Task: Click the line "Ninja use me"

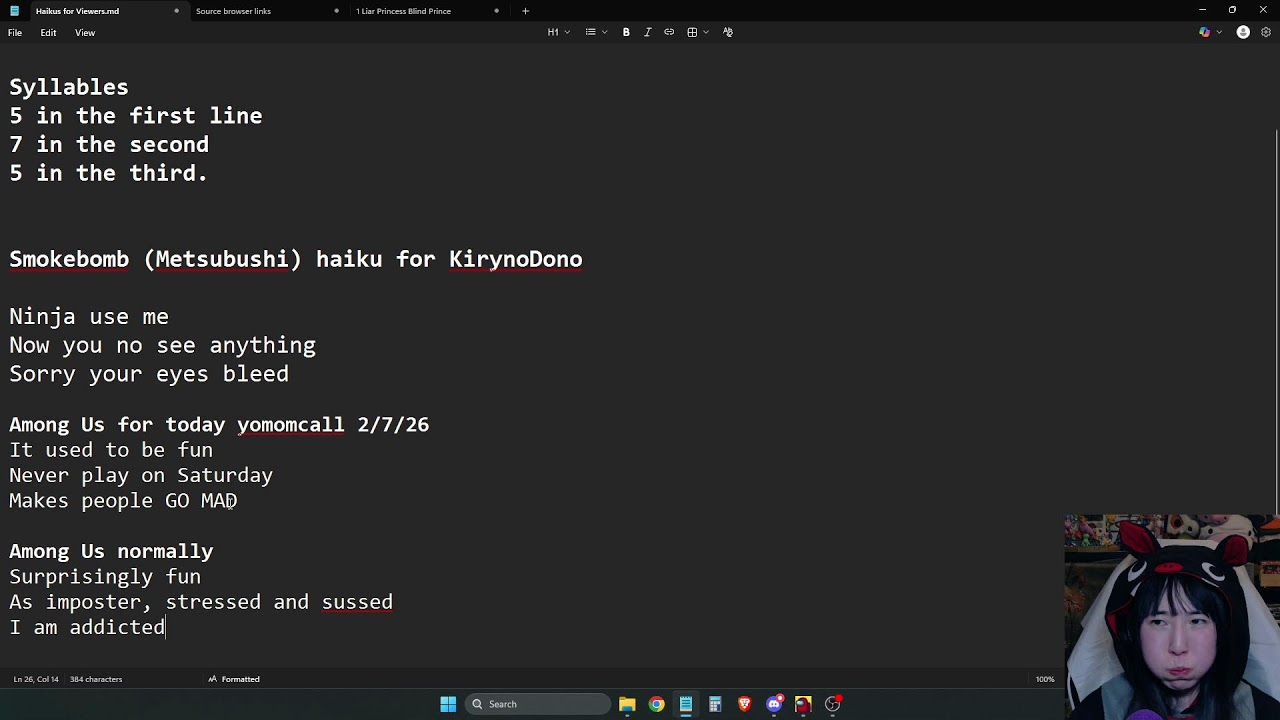Action: click(89, 317)
